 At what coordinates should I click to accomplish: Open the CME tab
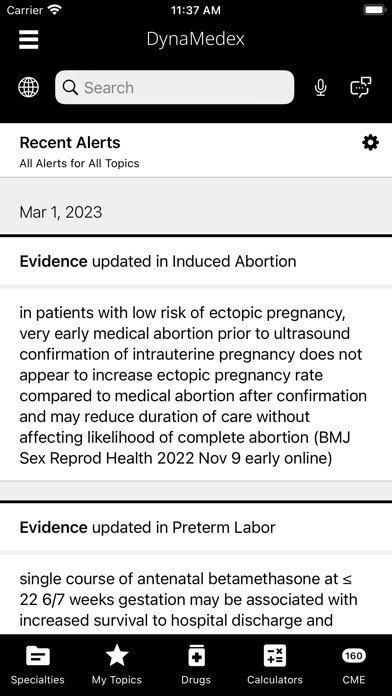click(x=354, y=664)
